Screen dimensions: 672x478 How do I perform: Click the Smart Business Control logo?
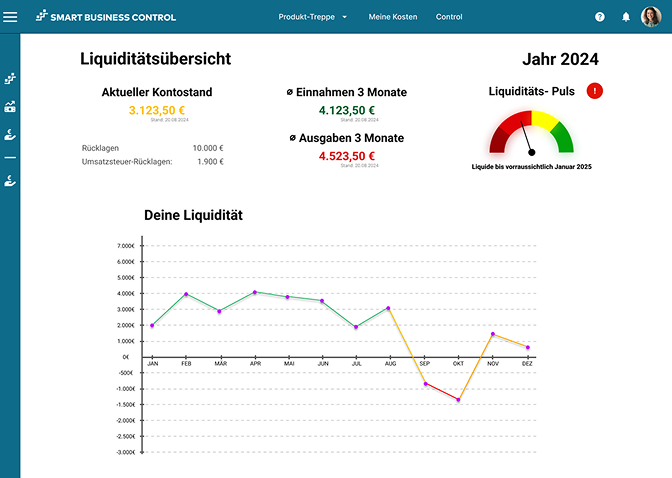[x=105, y=17]
